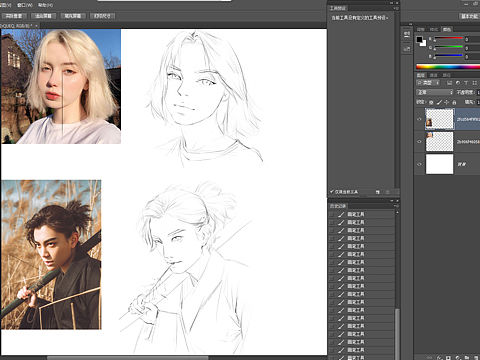Click the History panel vertical scrollbar thumb

(397, 334)
